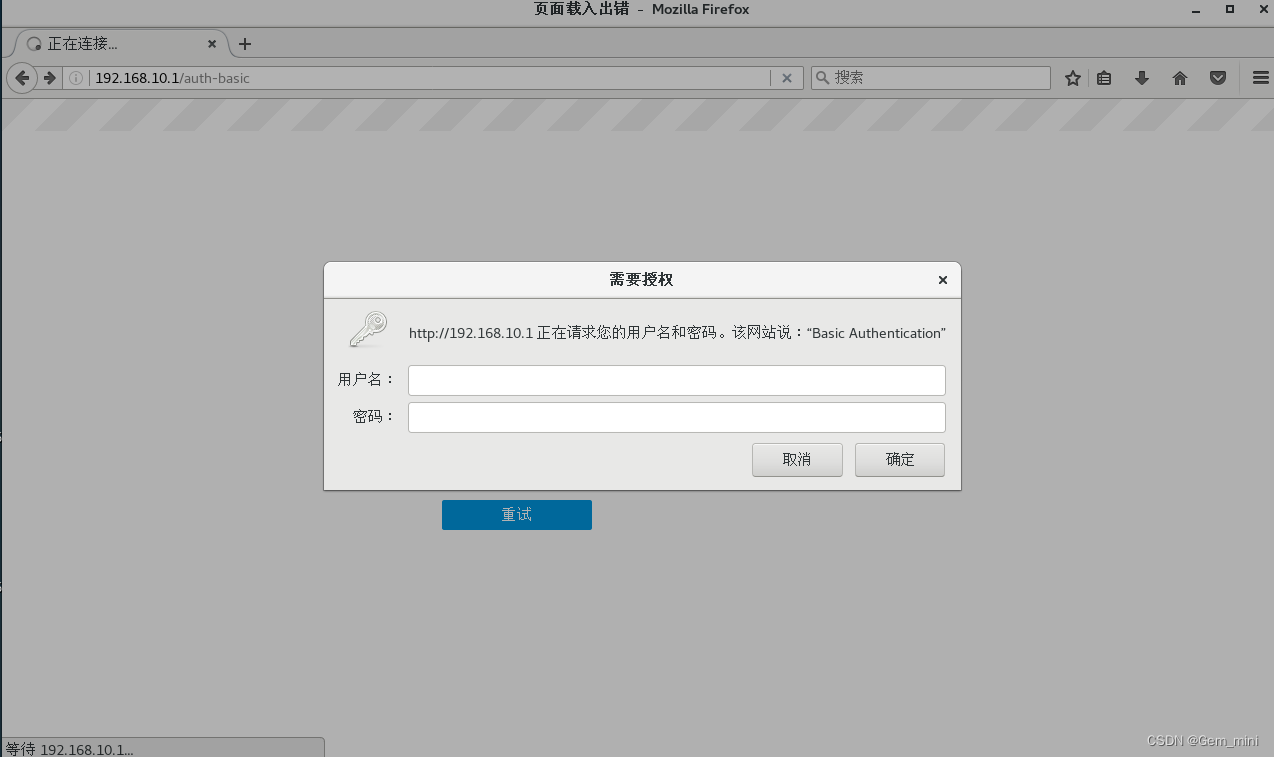Click inside the 用户名 input field
Viewport: 1274px width, 757px height.
676,380
